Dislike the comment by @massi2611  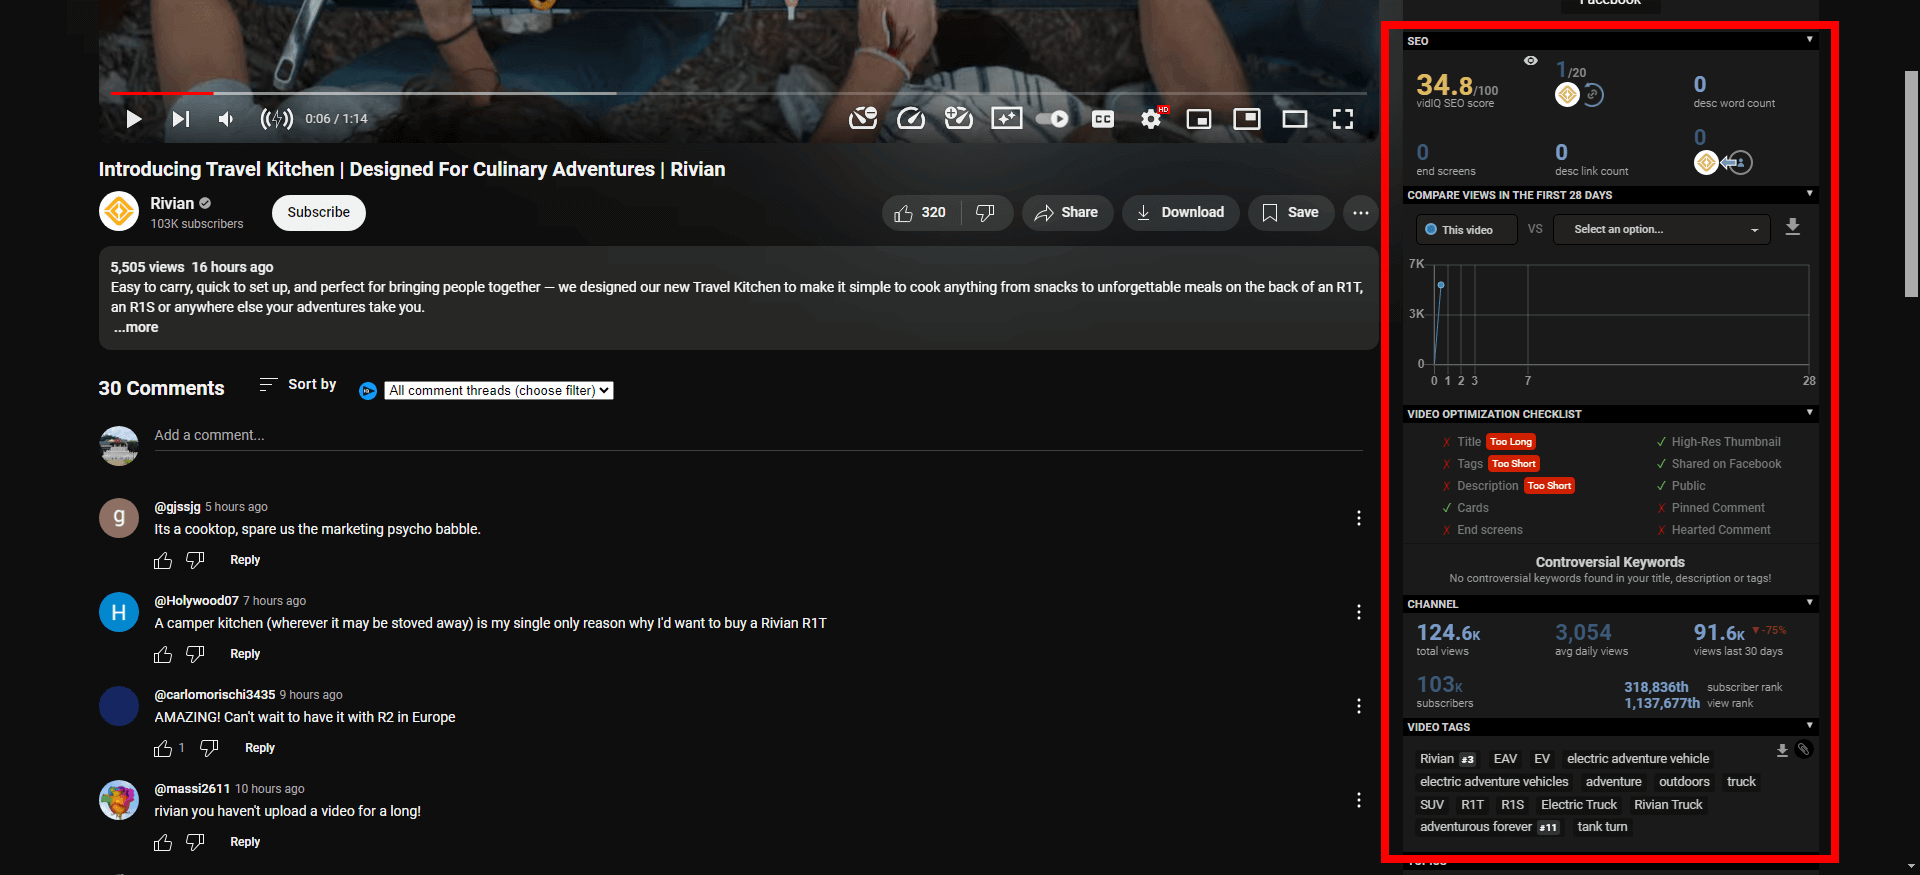tap(195, 842)
